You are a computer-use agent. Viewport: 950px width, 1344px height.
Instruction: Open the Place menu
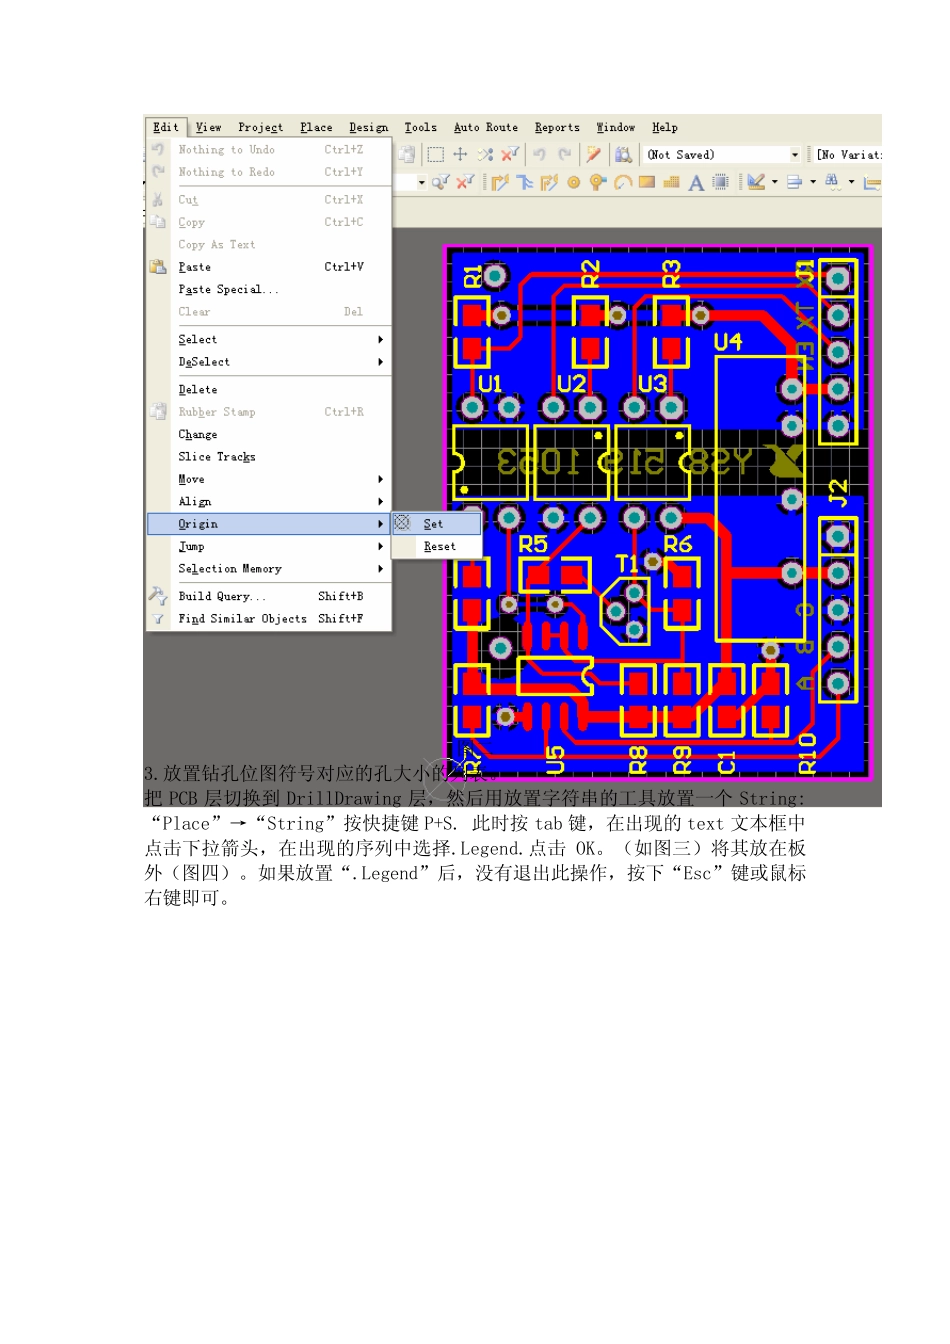click(316, 127)
